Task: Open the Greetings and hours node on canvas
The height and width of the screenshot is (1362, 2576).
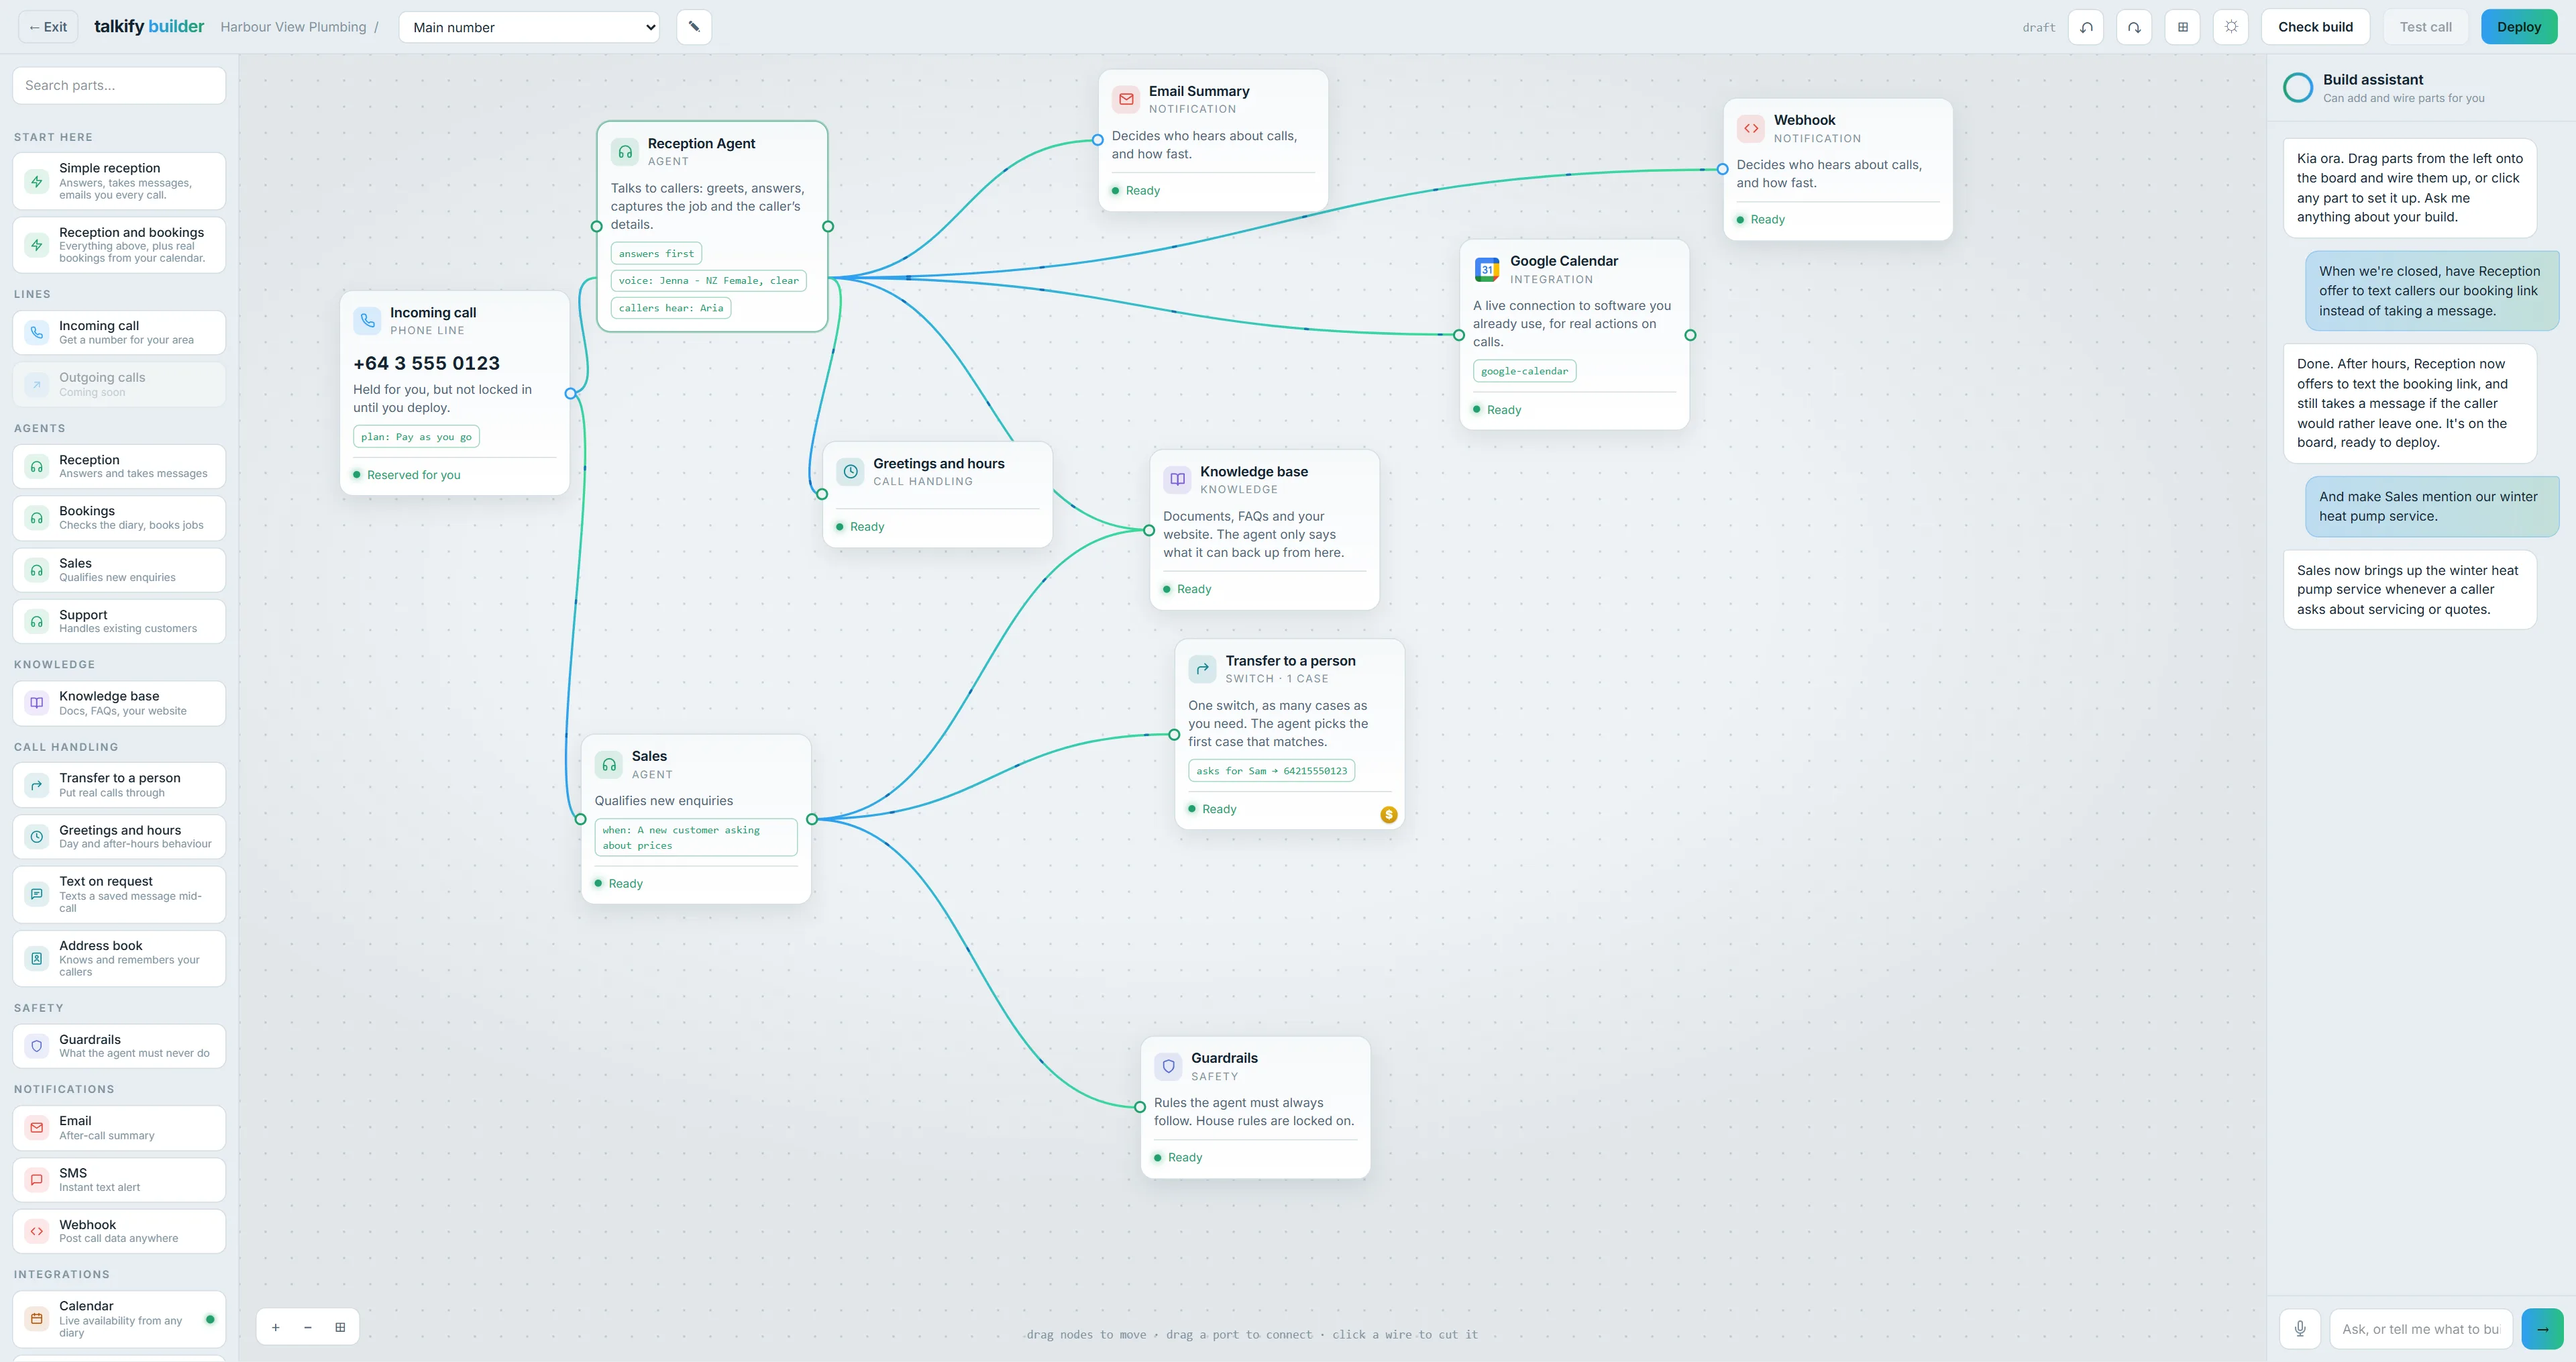Action: tap(937, 494)
